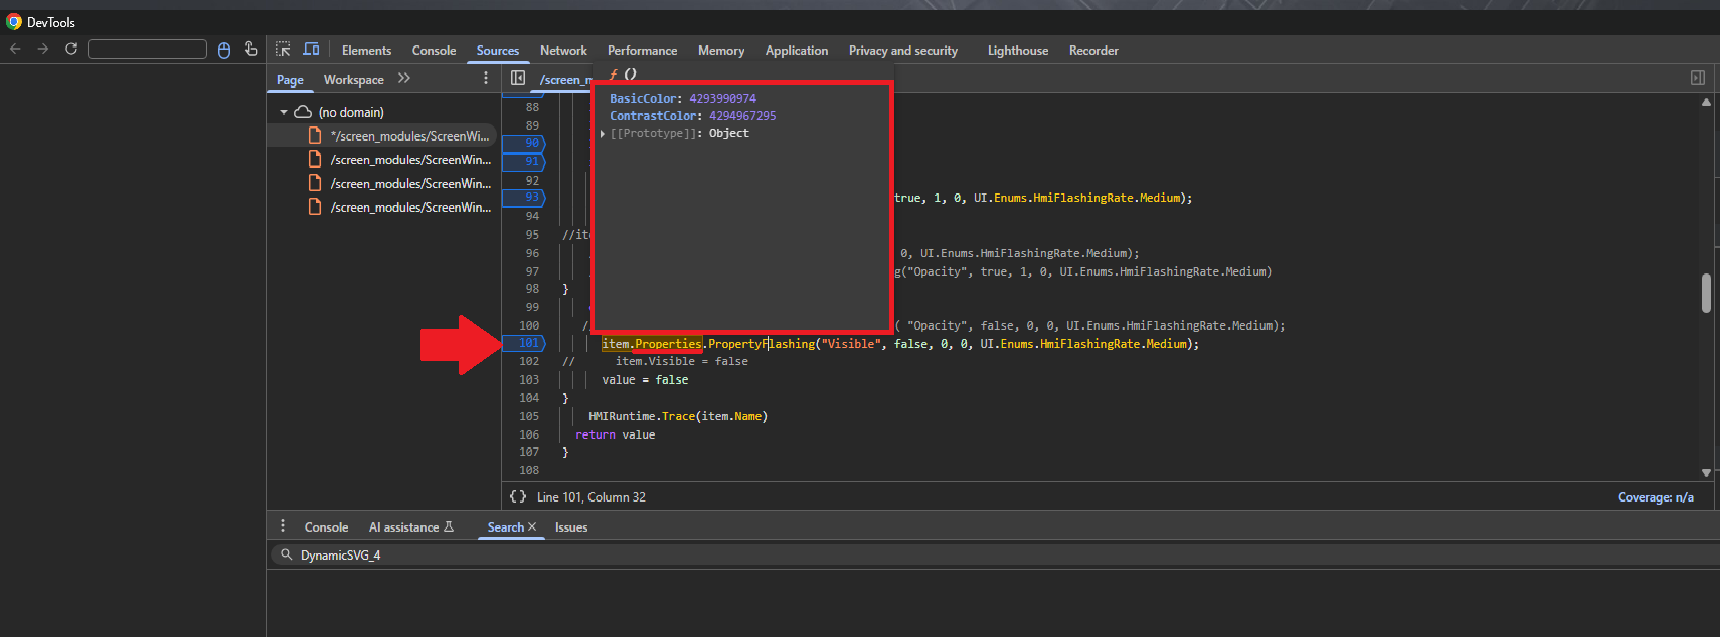Image resolution: width=1720 pixels, height=637 pixels.
Task: Click the code editor vertical scrollbar thumb
Action: [x=1706, y=293]
